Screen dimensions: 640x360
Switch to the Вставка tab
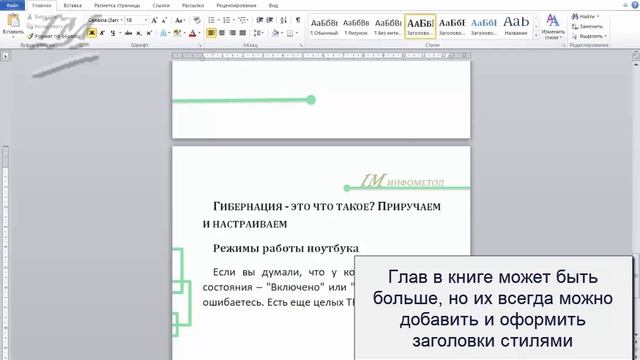coord(73,5)
